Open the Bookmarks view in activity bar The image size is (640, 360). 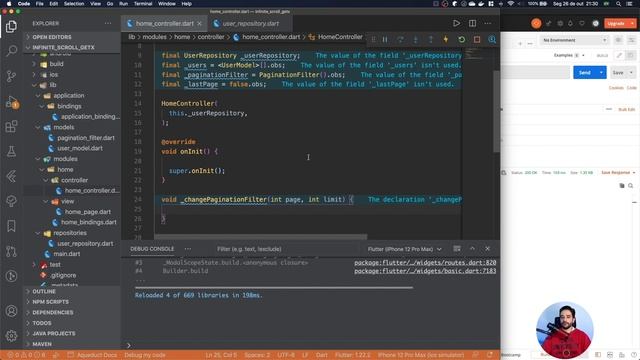click(x=11, y=226)
